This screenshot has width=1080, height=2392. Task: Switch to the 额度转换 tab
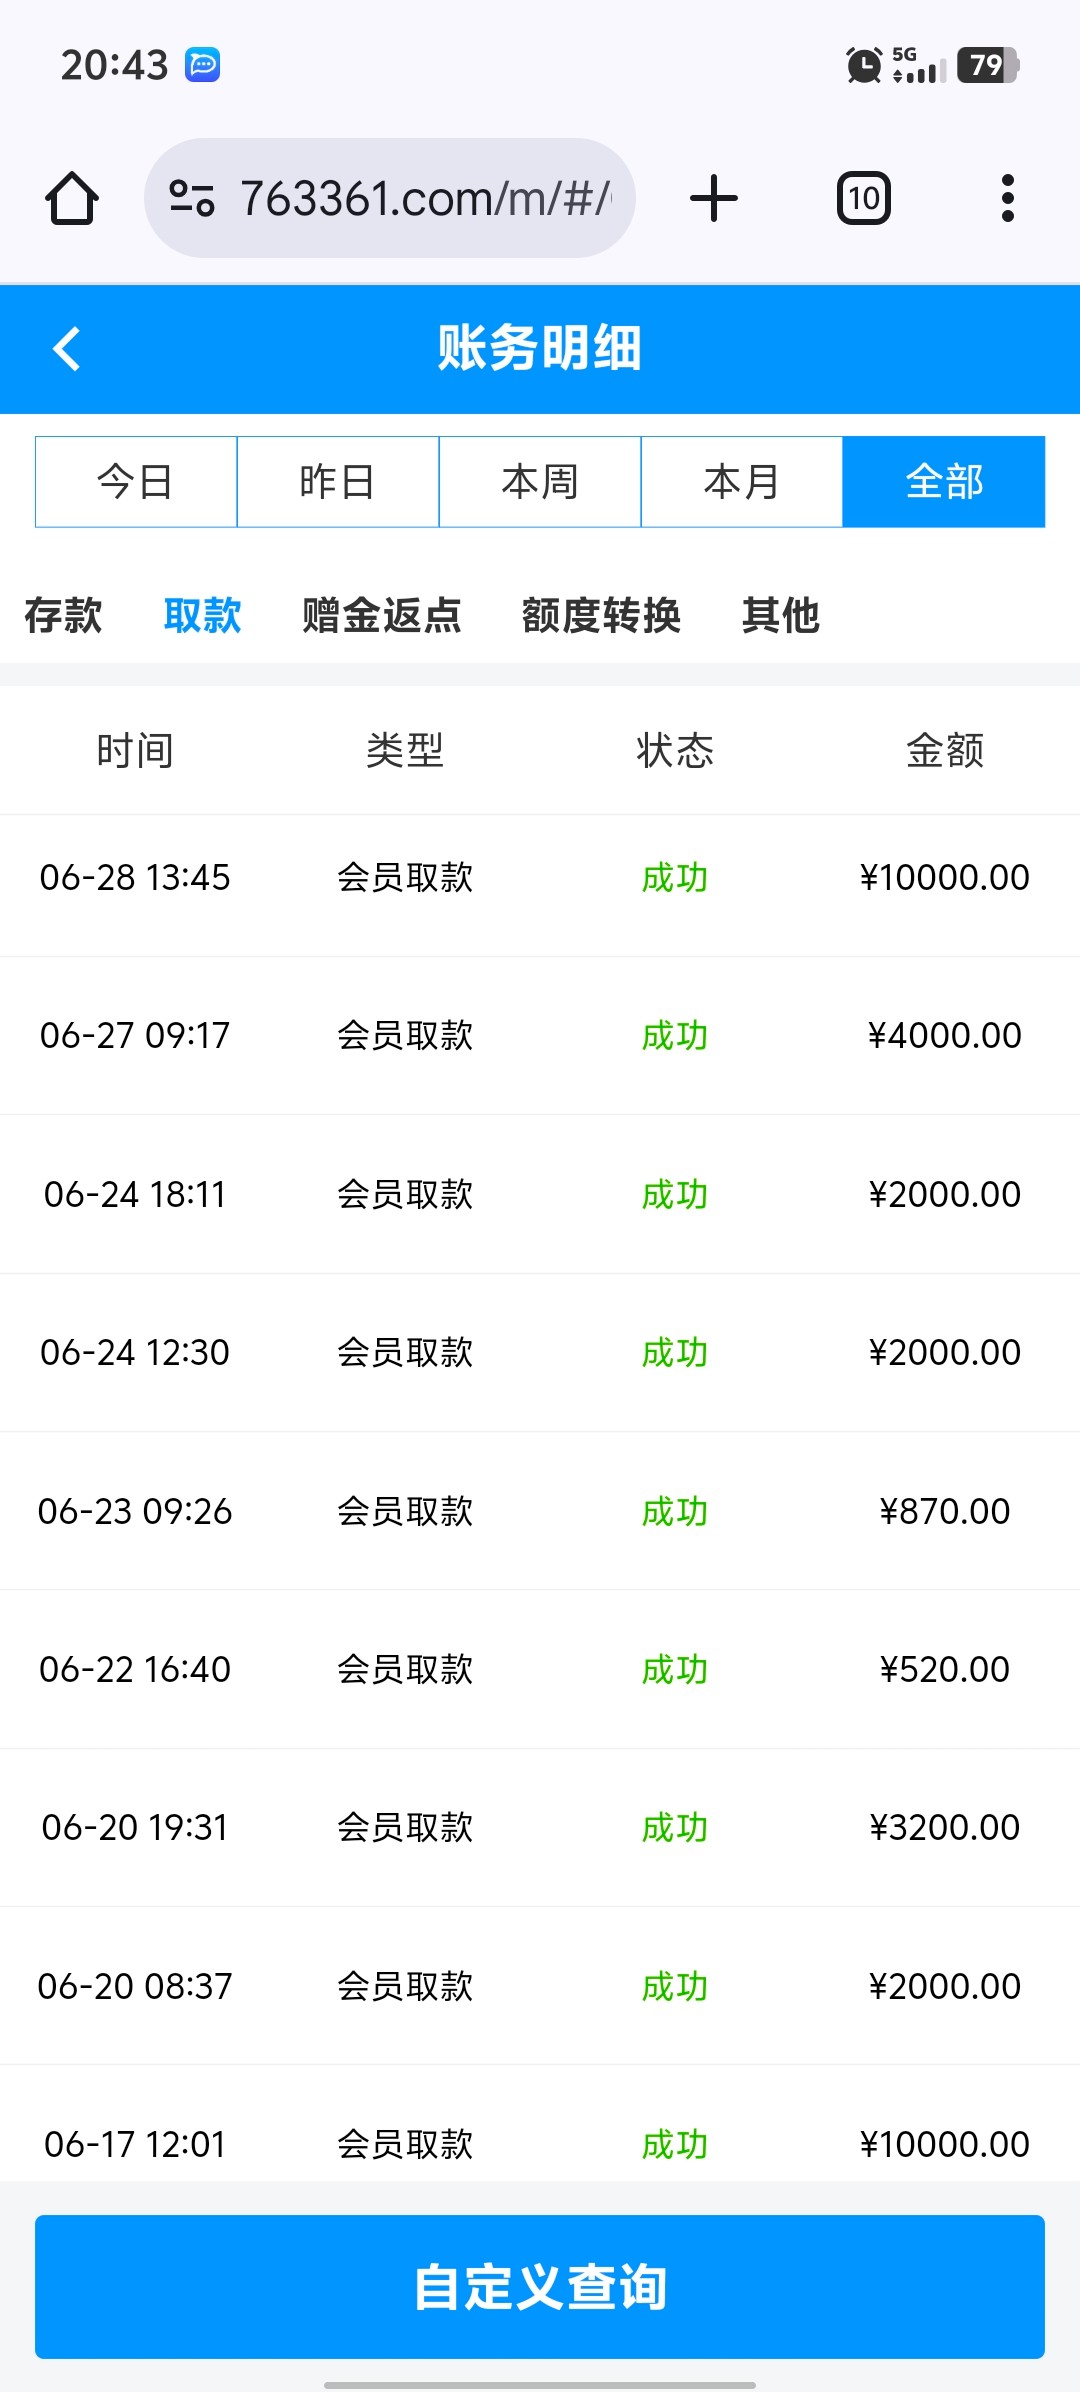click(601, 615)
